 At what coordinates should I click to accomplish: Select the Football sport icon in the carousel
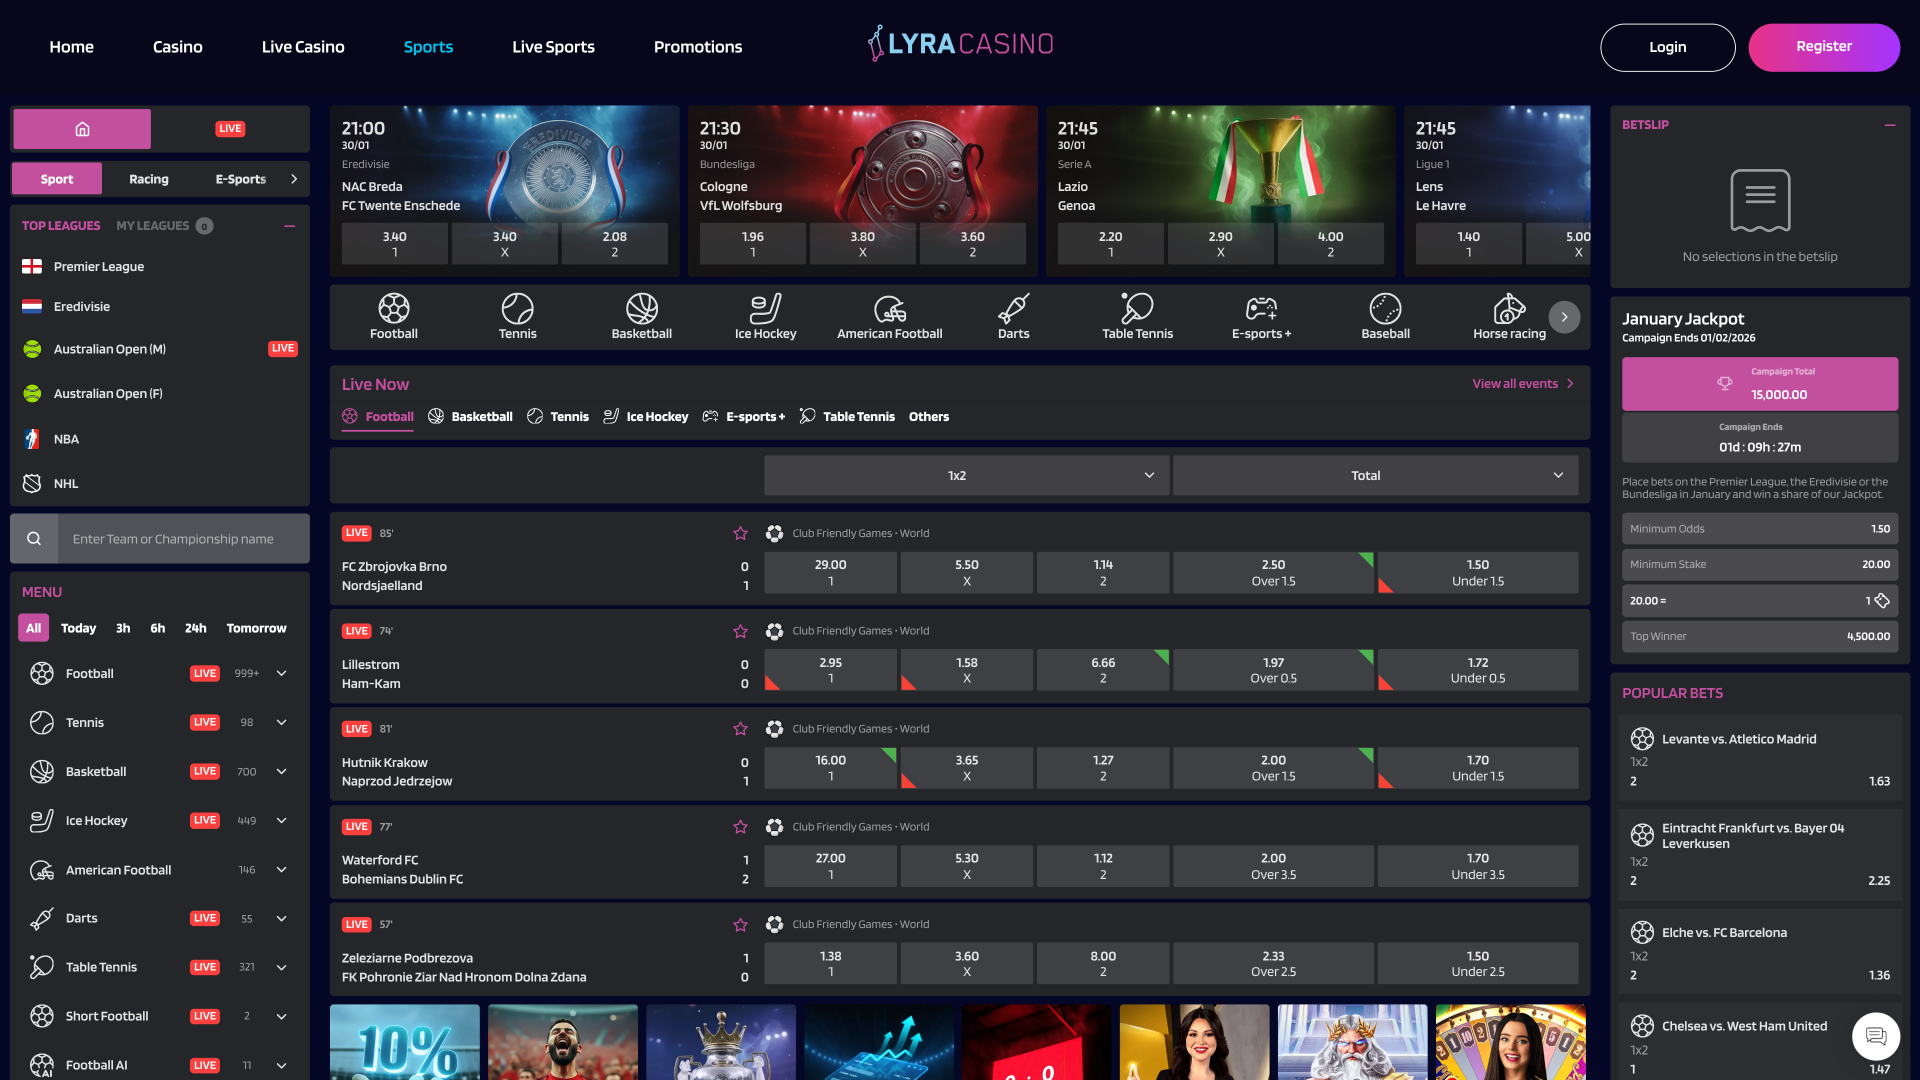(393, 316)
